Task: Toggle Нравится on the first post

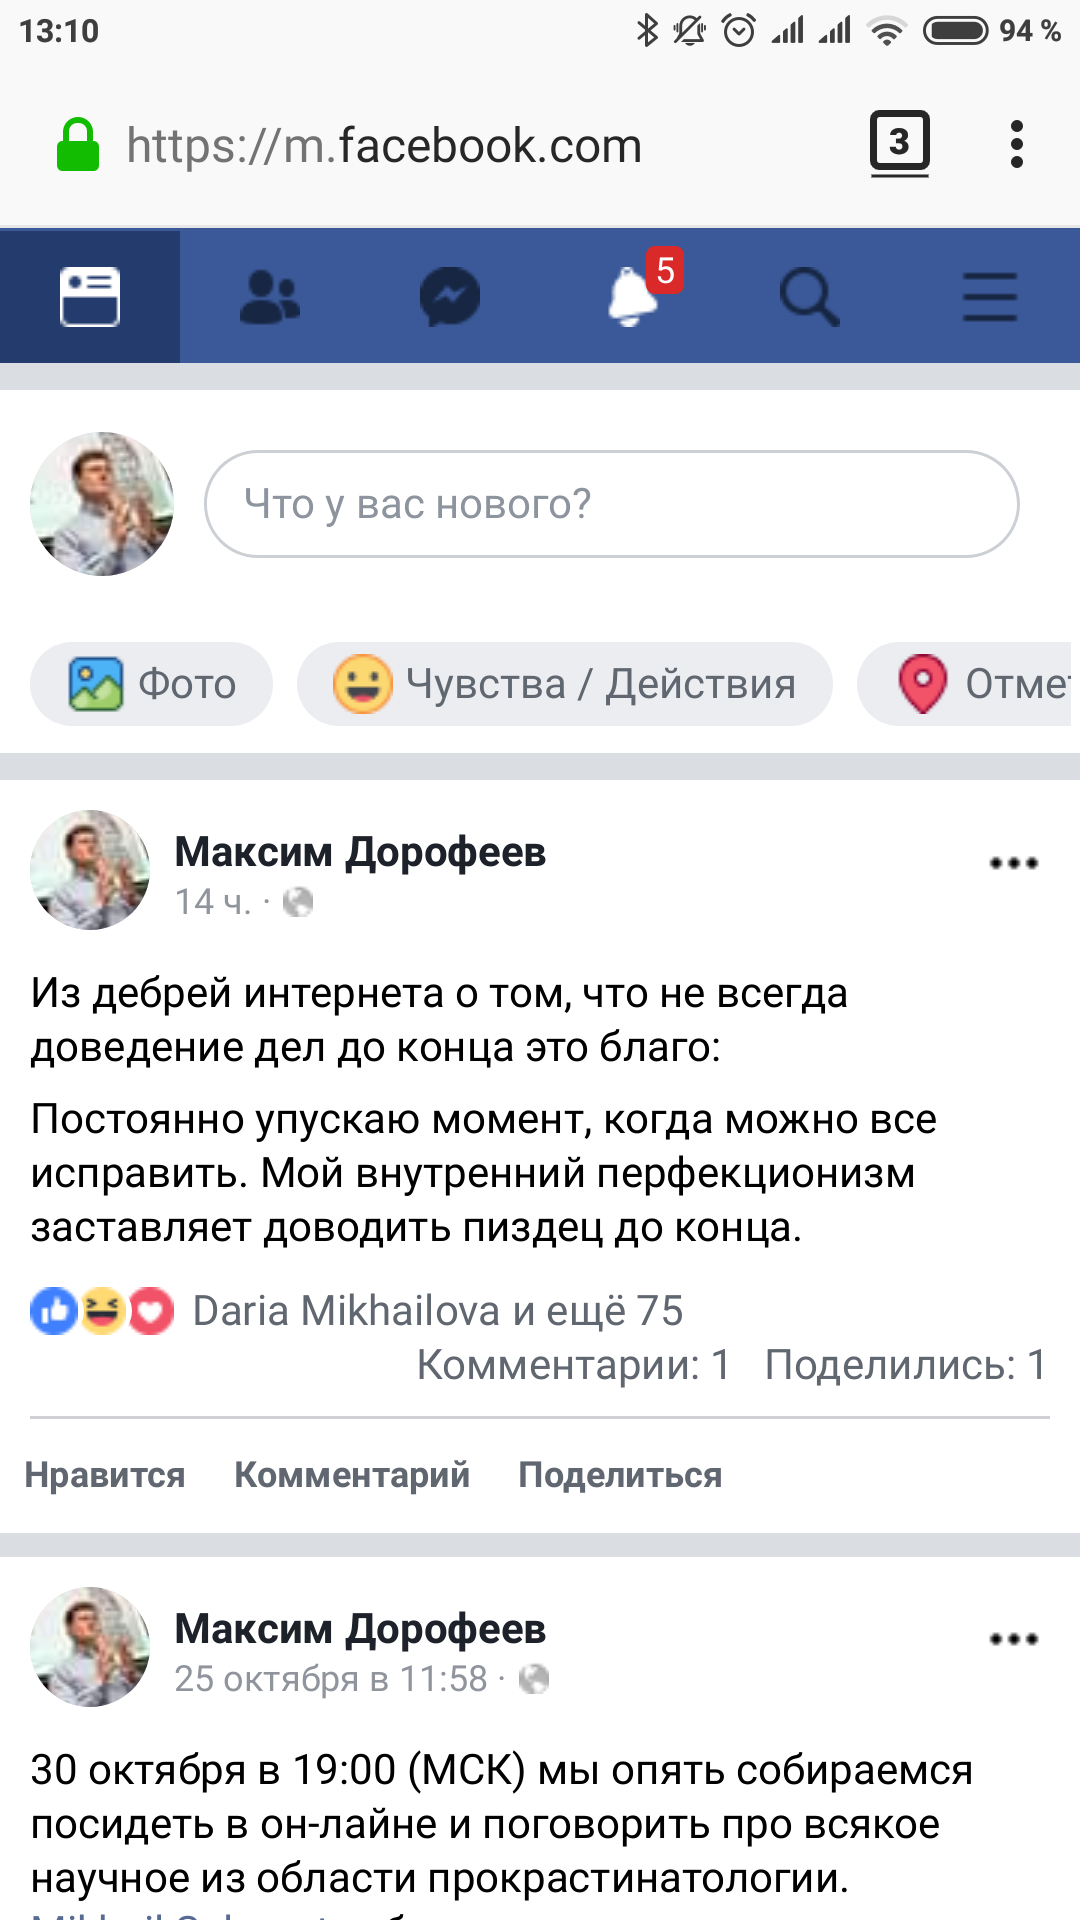Action: pos(105,1475)
